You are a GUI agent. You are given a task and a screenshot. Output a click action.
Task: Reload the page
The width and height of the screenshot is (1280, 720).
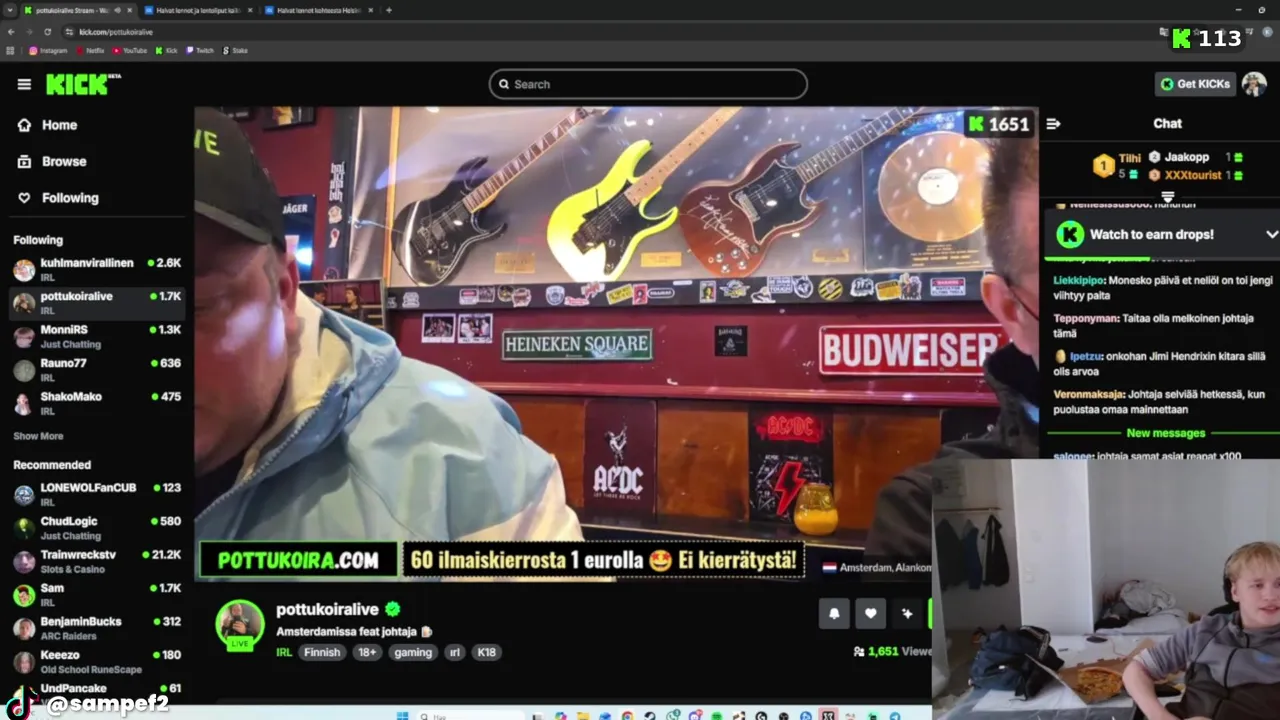(47, 32)
